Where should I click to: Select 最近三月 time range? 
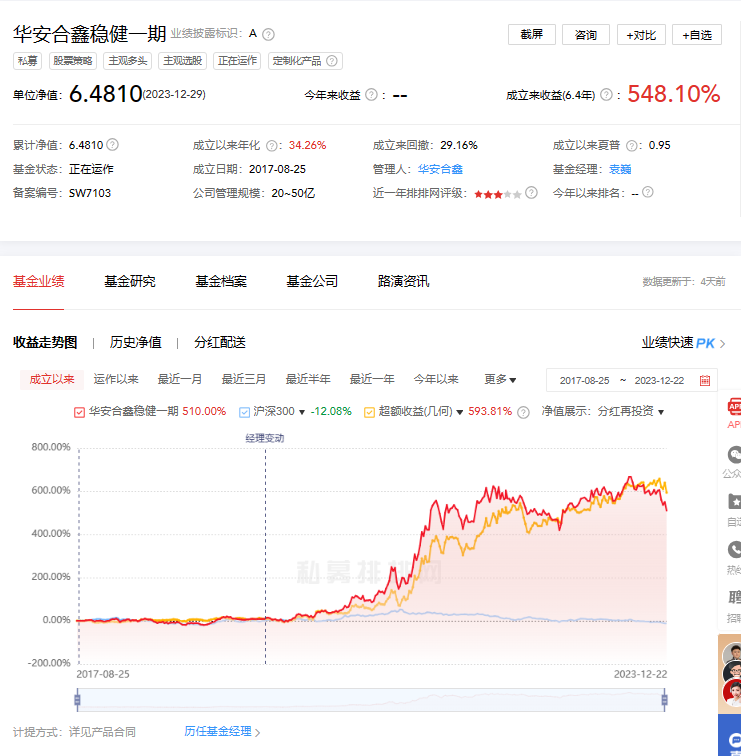click(244, 379)
